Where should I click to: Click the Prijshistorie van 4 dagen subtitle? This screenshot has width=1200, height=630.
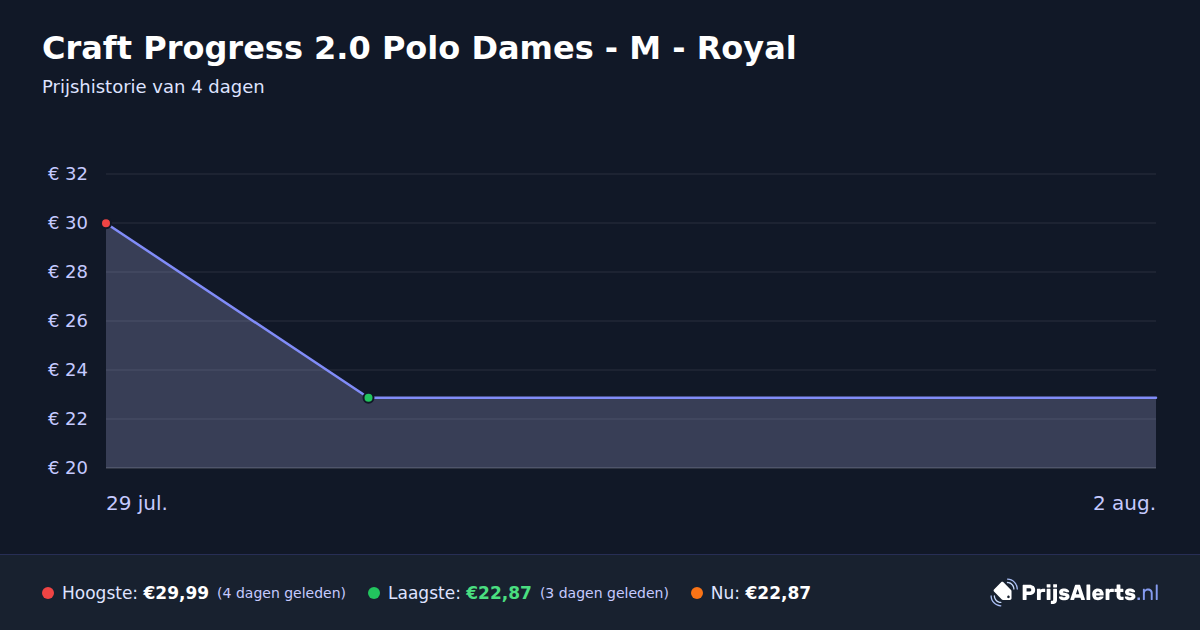point(153,87)
